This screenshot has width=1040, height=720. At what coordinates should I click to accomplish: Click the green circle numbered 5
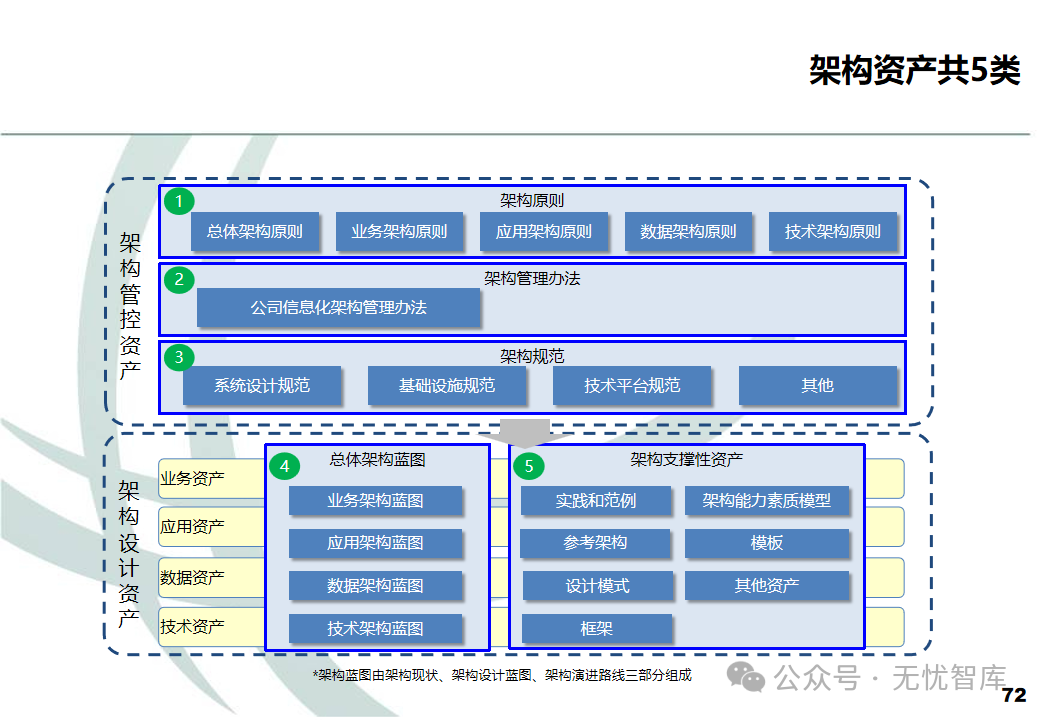(529, 466)
